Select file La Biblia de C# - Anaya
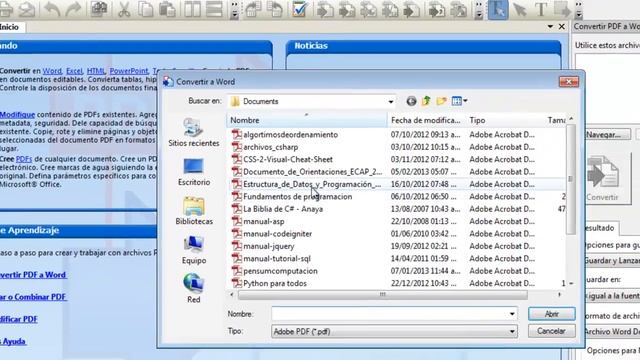The image size is (640, 360). (x=283, y=209)
